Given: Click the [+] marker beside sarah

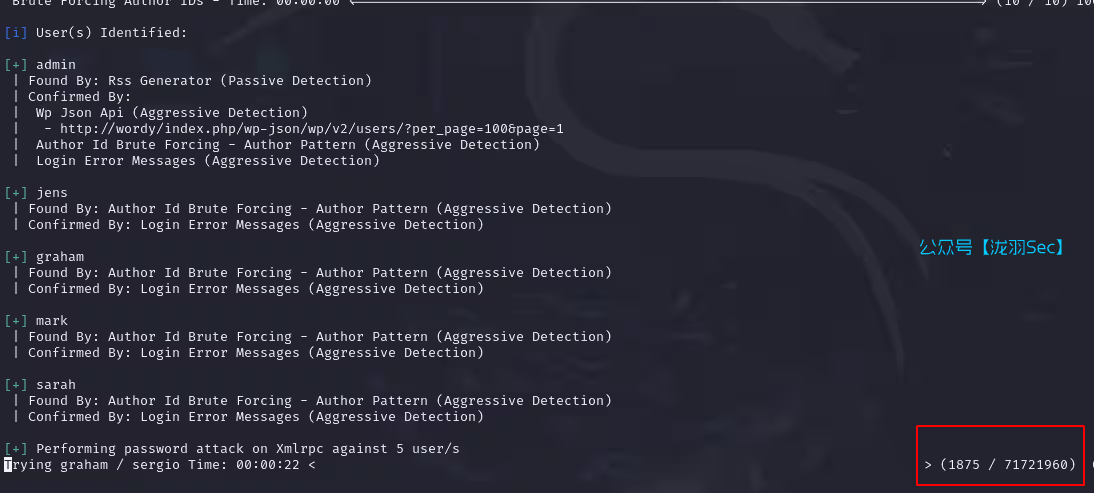Looking at the screenshot, I should click(16, 385).
